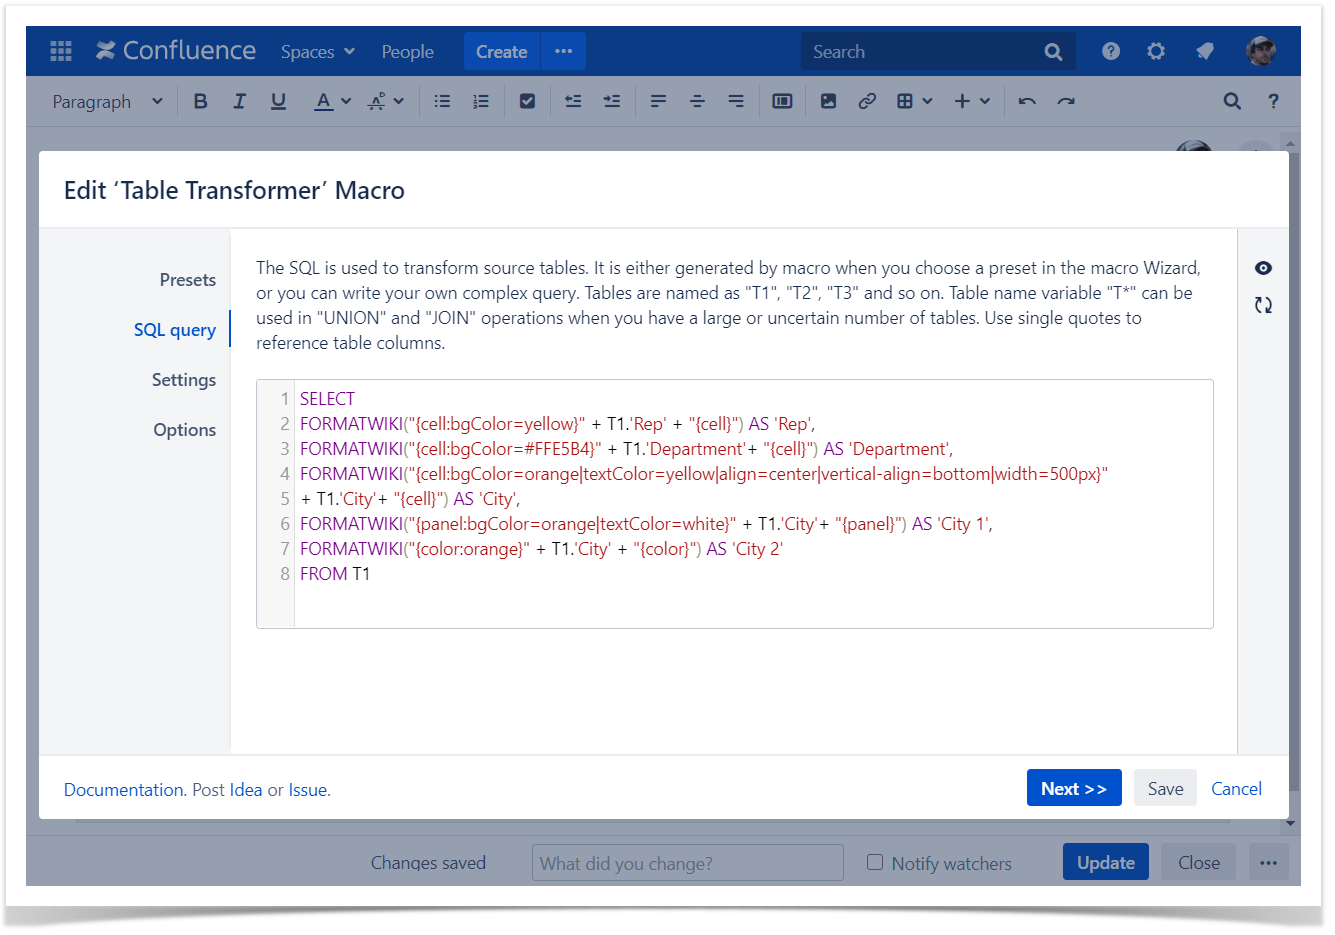Toggle italic text formatting

pyautogui.click(x=239, y=101)
